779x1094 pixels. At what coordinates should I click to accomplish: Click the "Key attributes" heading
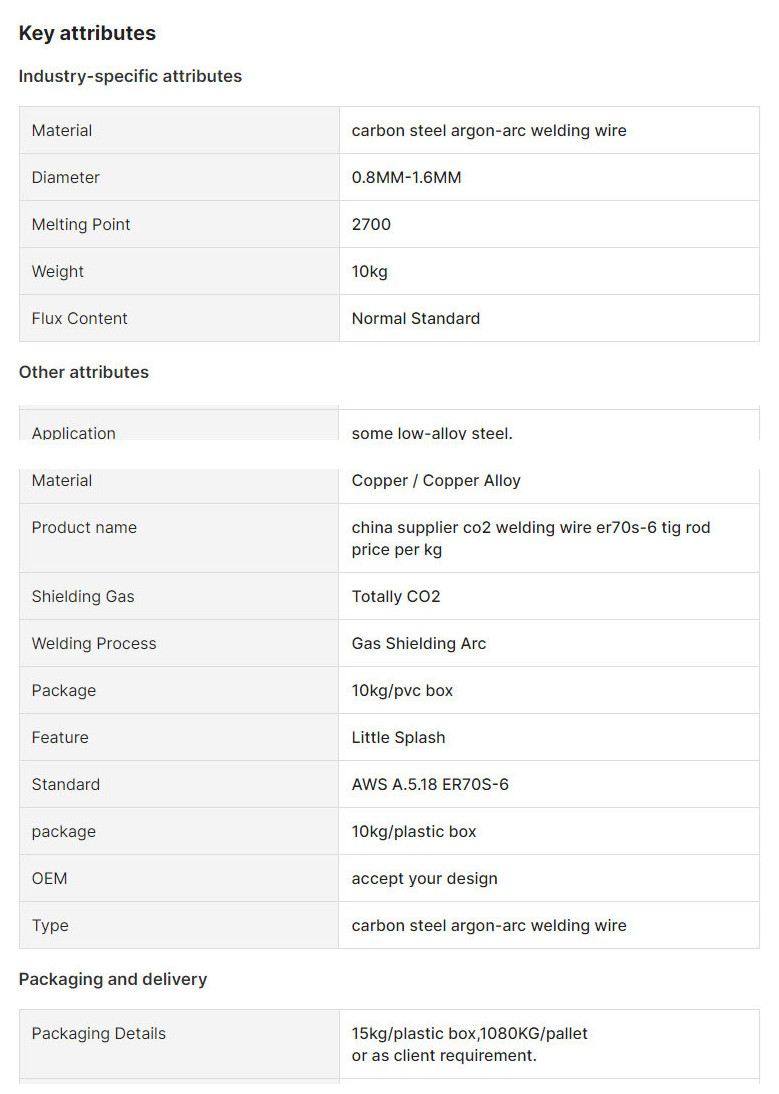[x=87, y=33]
